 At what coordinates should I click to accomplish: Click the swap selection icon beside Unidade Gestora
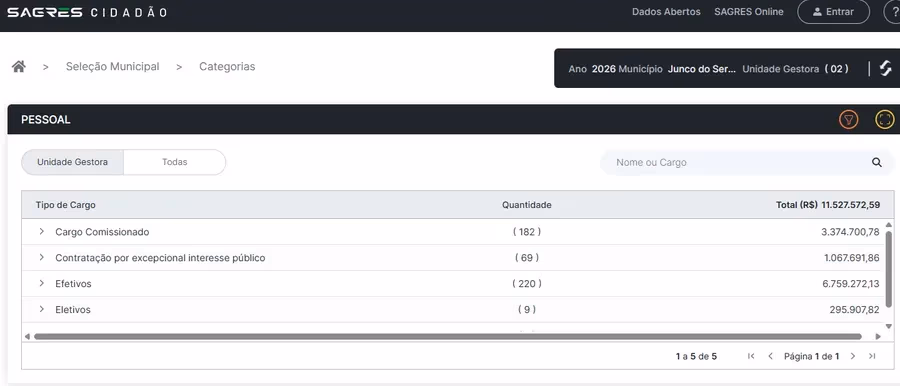pos(886,68)
